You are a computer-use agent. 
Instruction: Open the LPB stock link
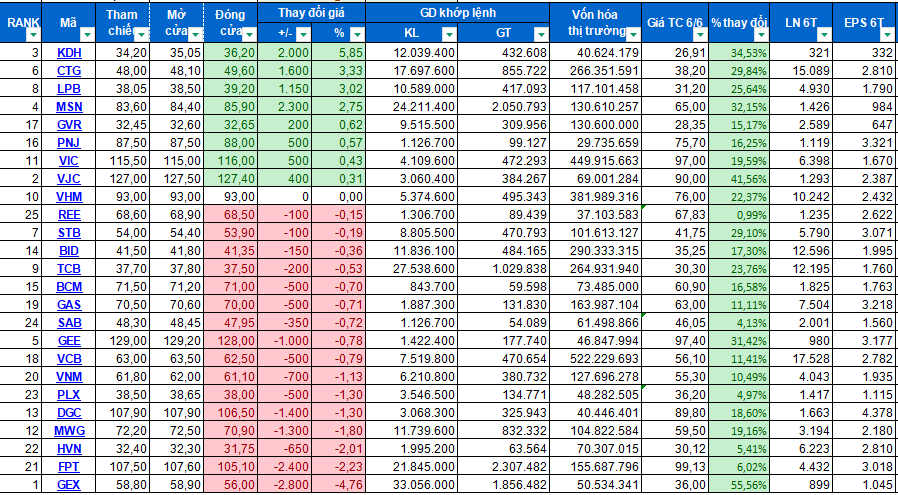(x=69, y=89)
